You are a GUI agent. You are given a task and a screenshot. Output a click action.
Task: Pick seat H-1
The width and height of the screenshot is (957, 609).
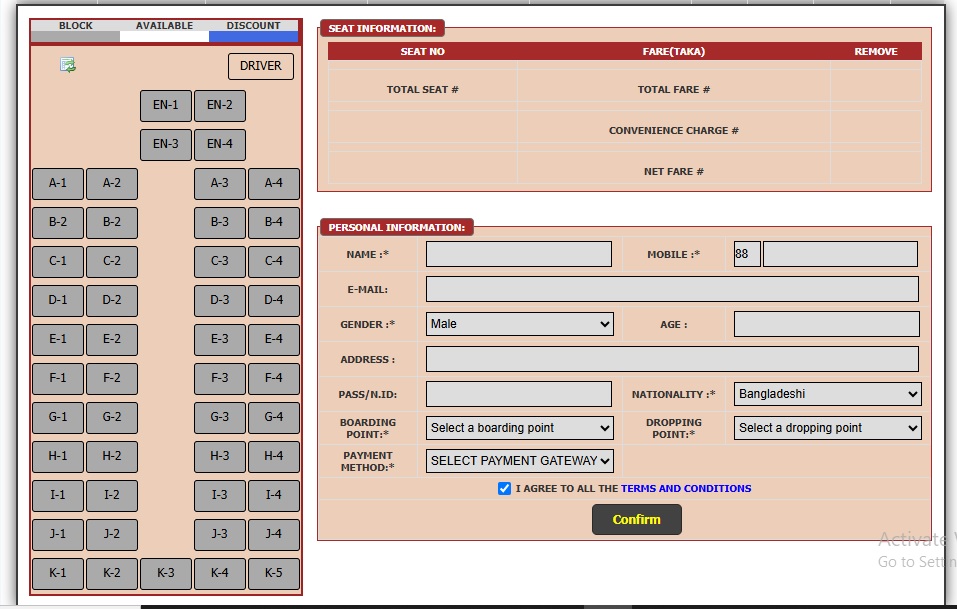58,457
